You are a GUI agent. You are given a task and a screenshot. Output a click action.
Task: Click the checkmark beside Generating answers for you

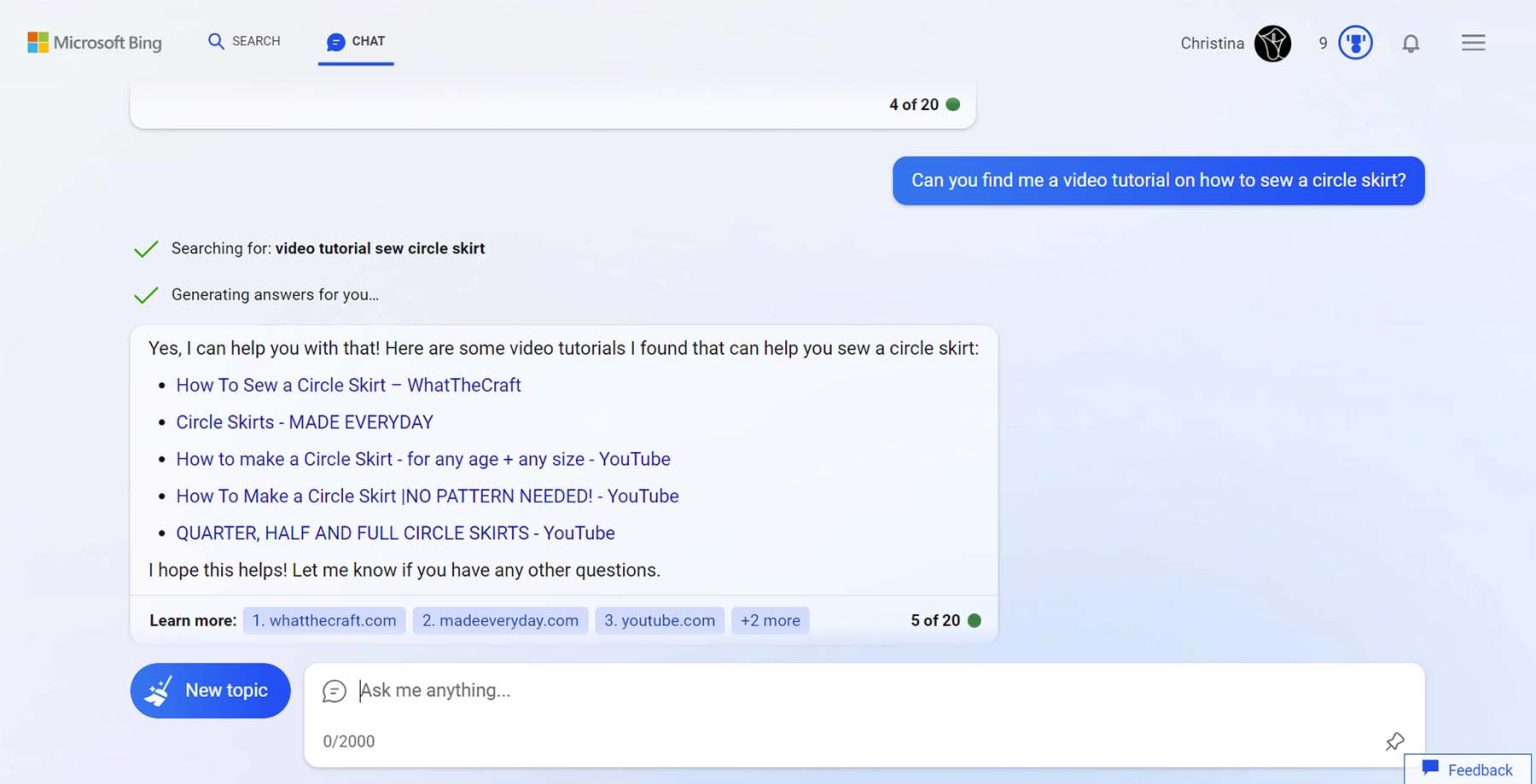146,294
